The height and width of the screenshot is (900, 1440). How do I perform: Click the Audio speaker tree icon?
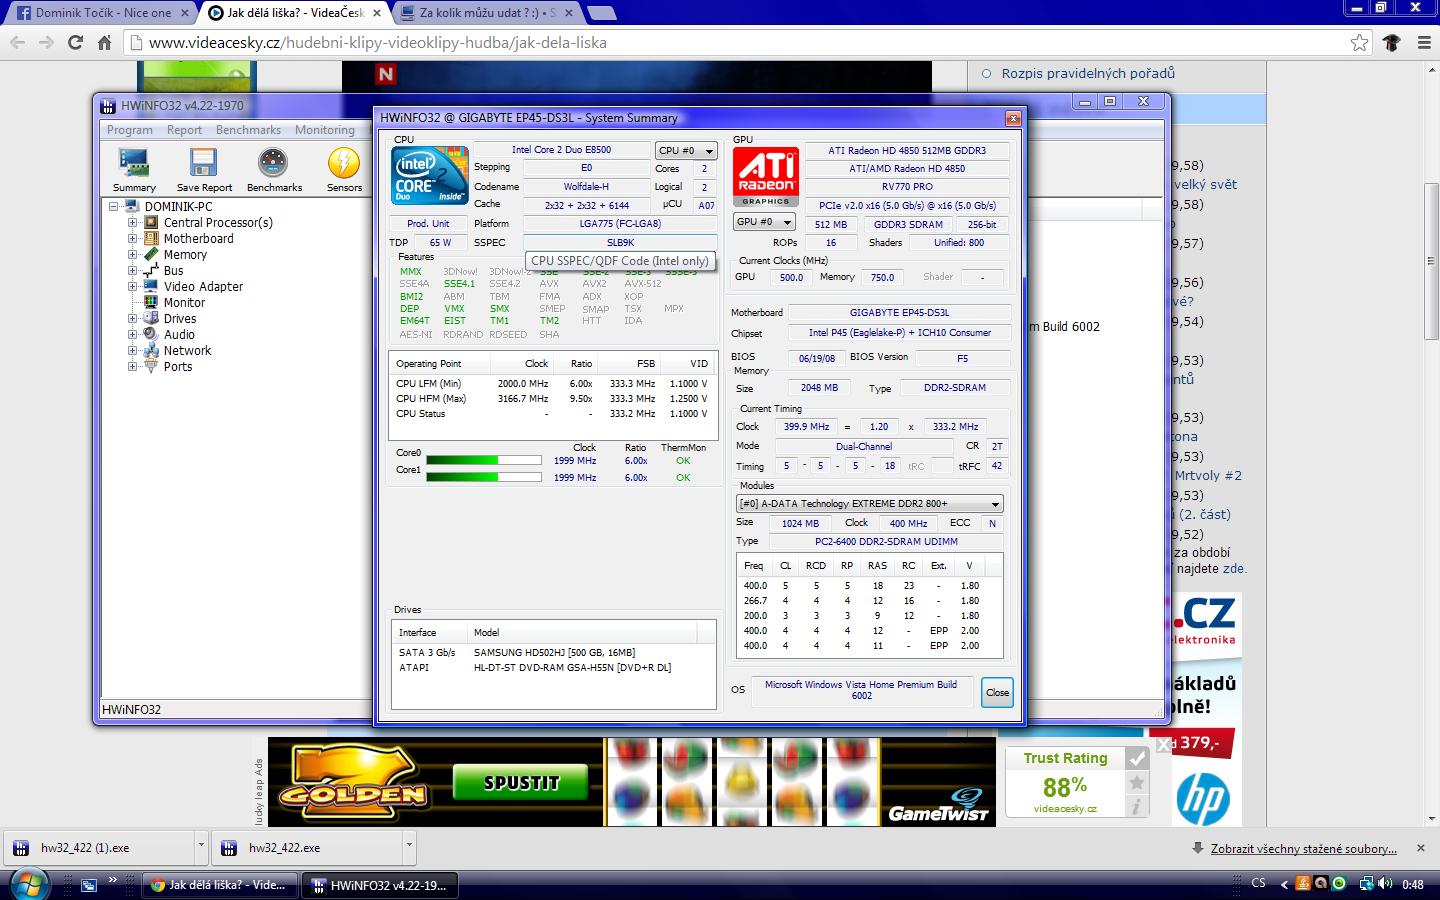151,335
